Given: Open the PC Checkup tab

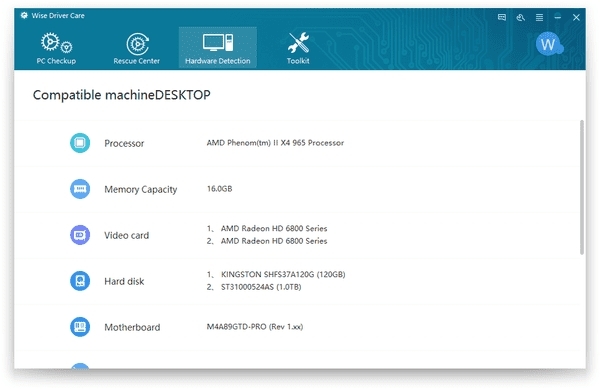Looking at the screenshot, I should 56,48.
